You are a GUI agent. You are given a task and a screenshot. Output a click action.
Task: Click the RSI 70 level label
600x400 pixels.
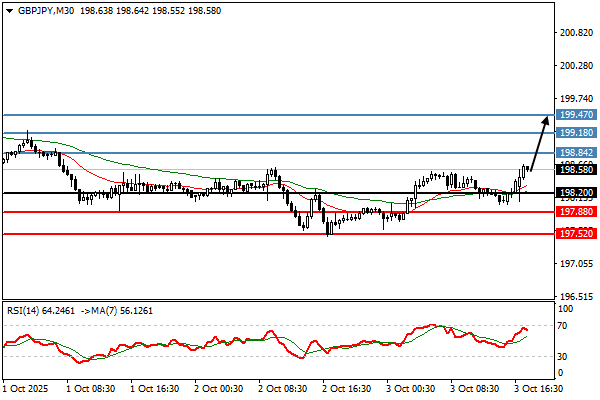[x=564, y=326]
